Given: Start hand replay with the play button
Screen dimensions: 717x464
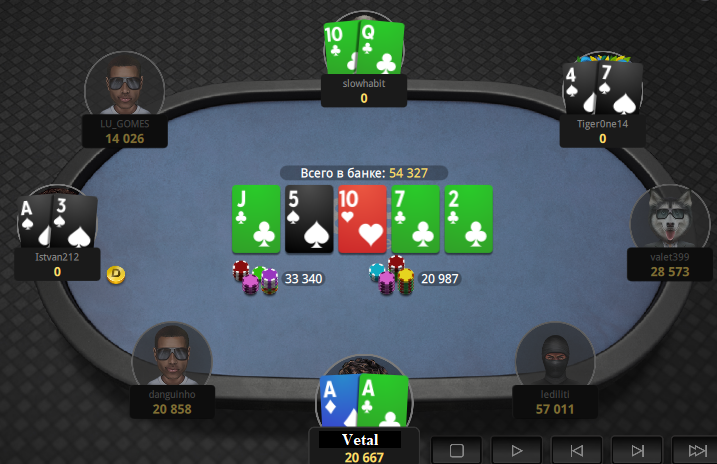Looking at the screenshot, I should (517, 451).
